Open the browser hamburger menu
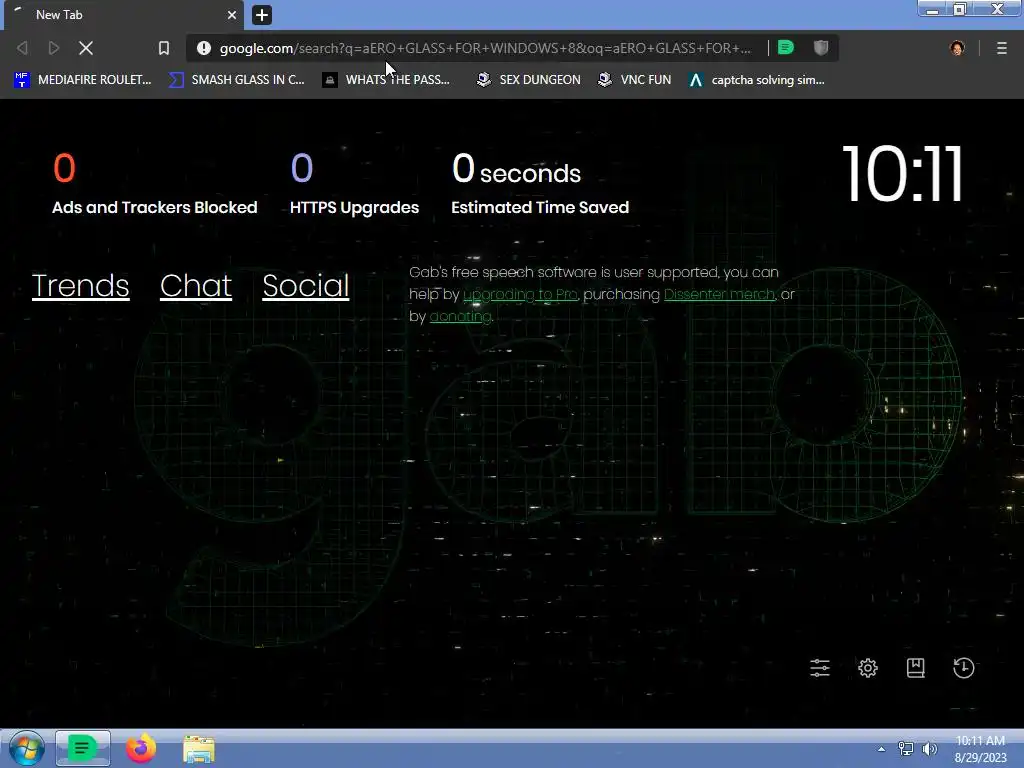This screenshot has height=768, width=1024. [x=1002, y=48]
